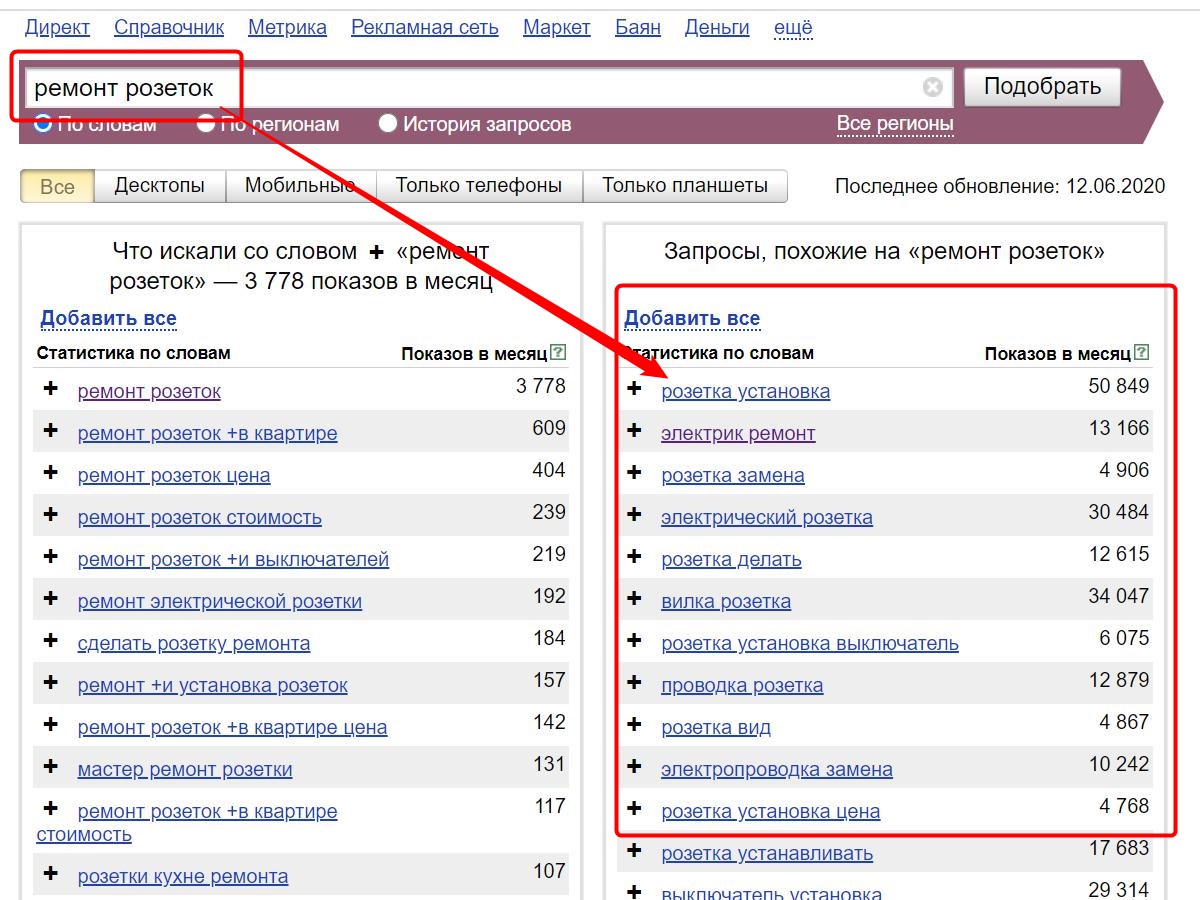
Task: Add 'ремонт +и установка розеток' plus icon
Action: pyautogui.click(x=51, y=683)
